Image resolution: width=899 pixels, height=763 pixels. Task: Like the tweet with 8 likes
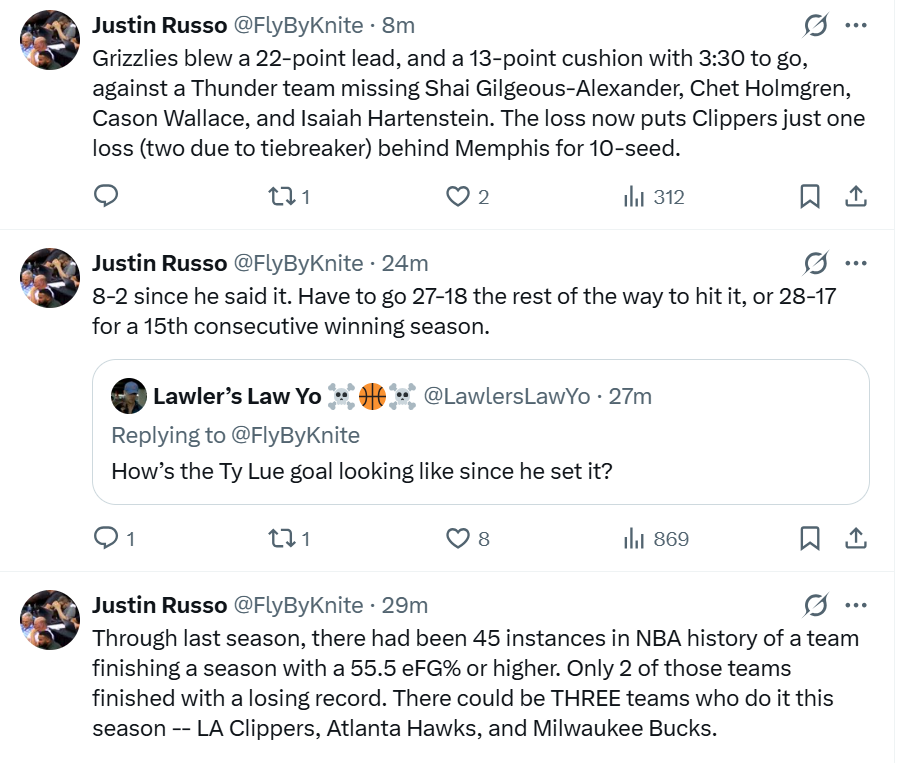click(x=458, y=538)
